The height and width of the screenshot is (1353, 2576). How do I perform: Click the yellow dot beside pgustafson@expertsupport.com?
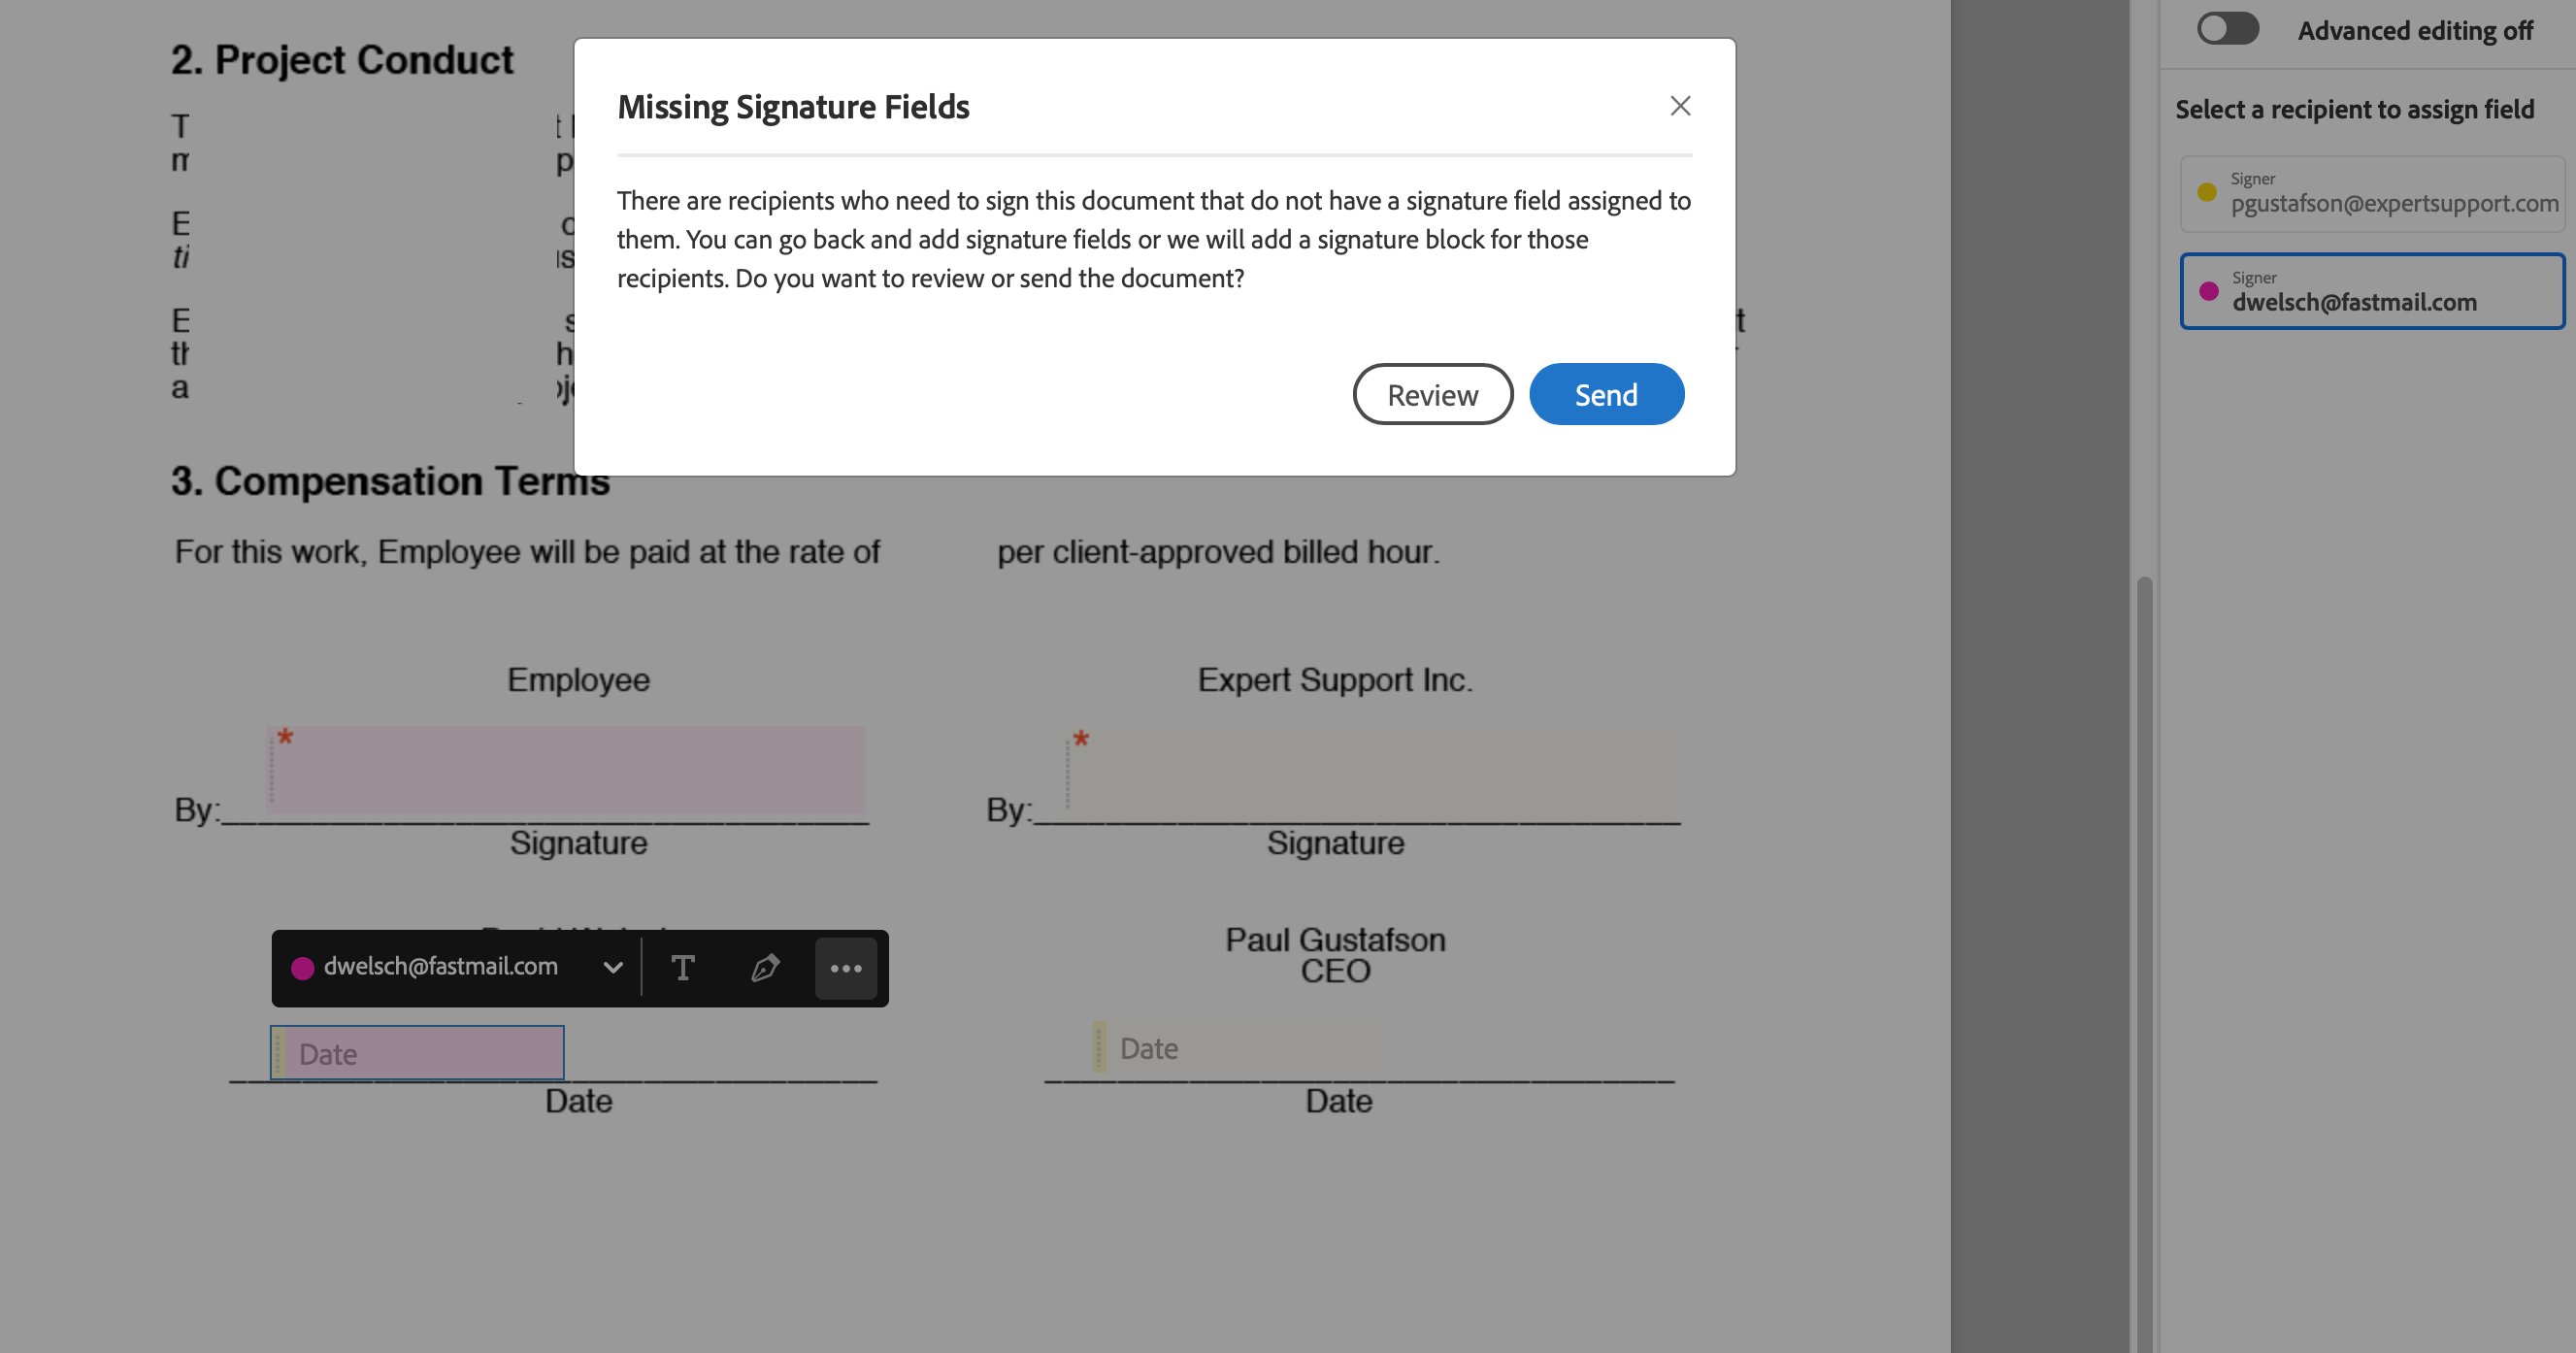tap(2207, 193)
